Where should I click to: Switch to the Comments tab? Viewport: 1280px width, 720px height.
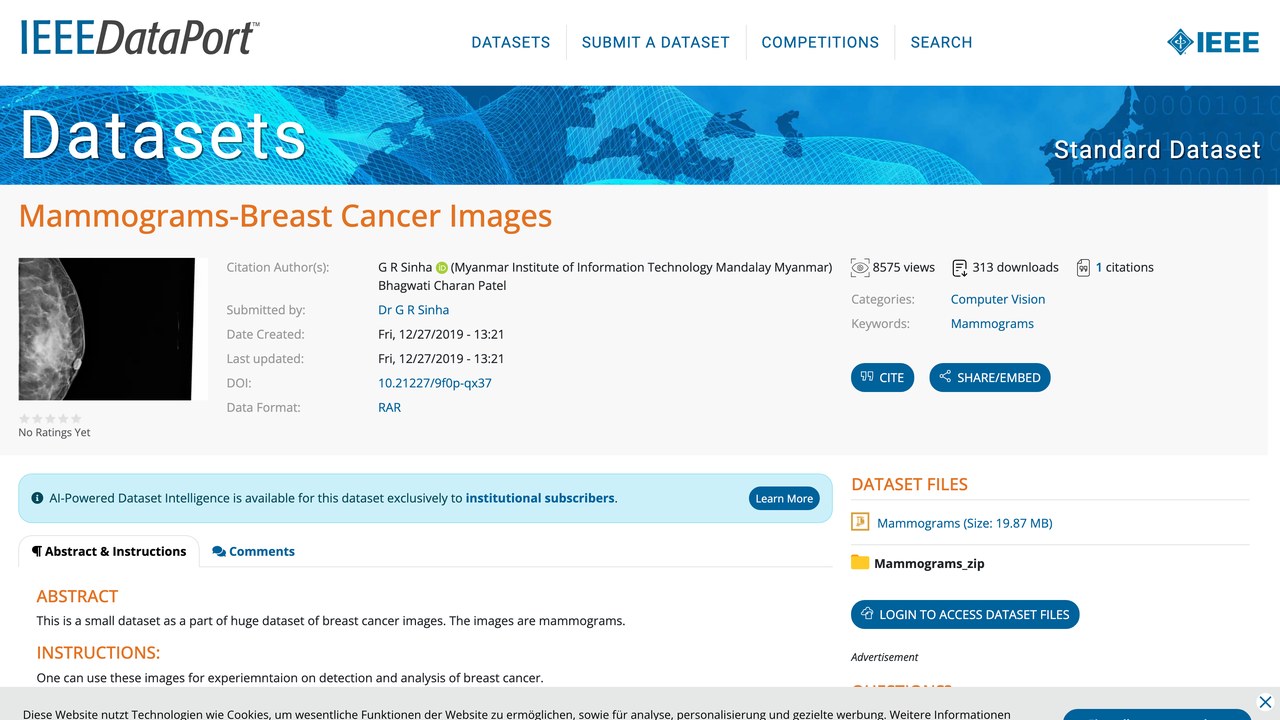(253, 551)
